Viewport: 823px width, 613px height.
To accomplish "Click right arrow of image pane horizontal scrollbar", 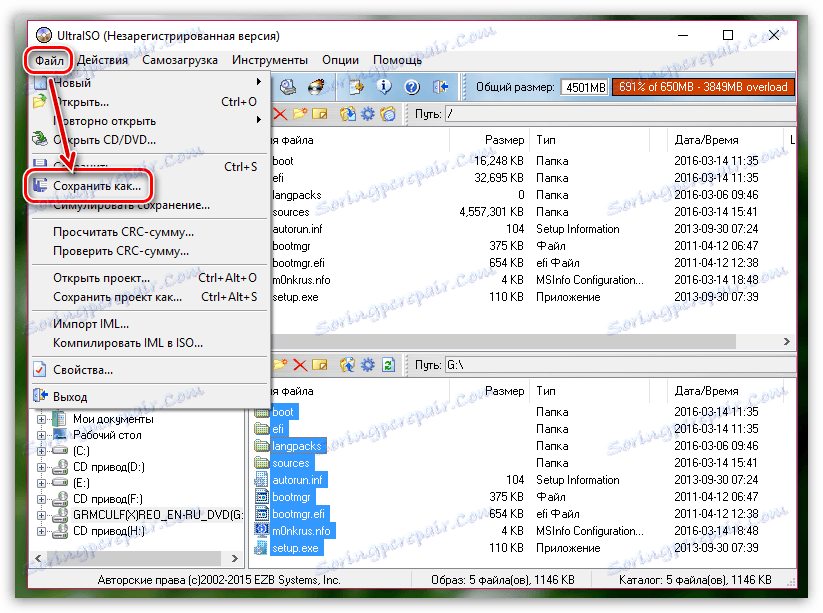I will click(x=786, y=341).
